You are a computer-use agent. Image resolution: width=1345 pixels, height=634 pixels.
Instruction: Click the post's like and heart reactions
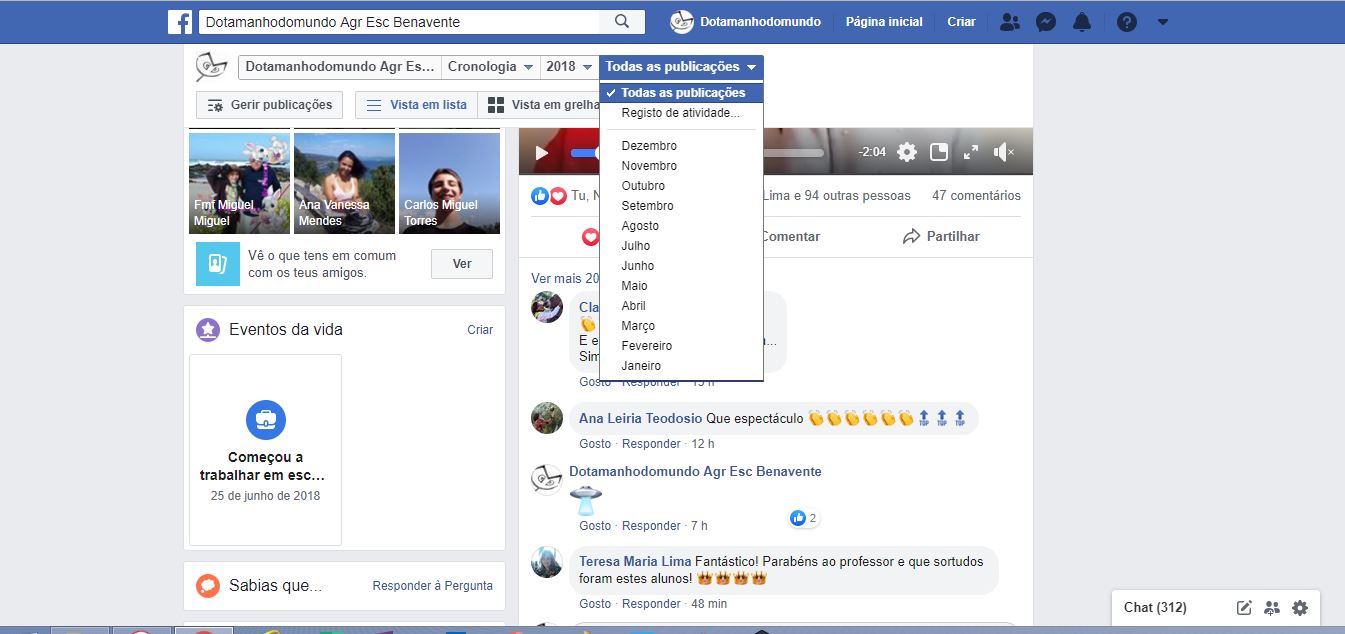[549, 196]
